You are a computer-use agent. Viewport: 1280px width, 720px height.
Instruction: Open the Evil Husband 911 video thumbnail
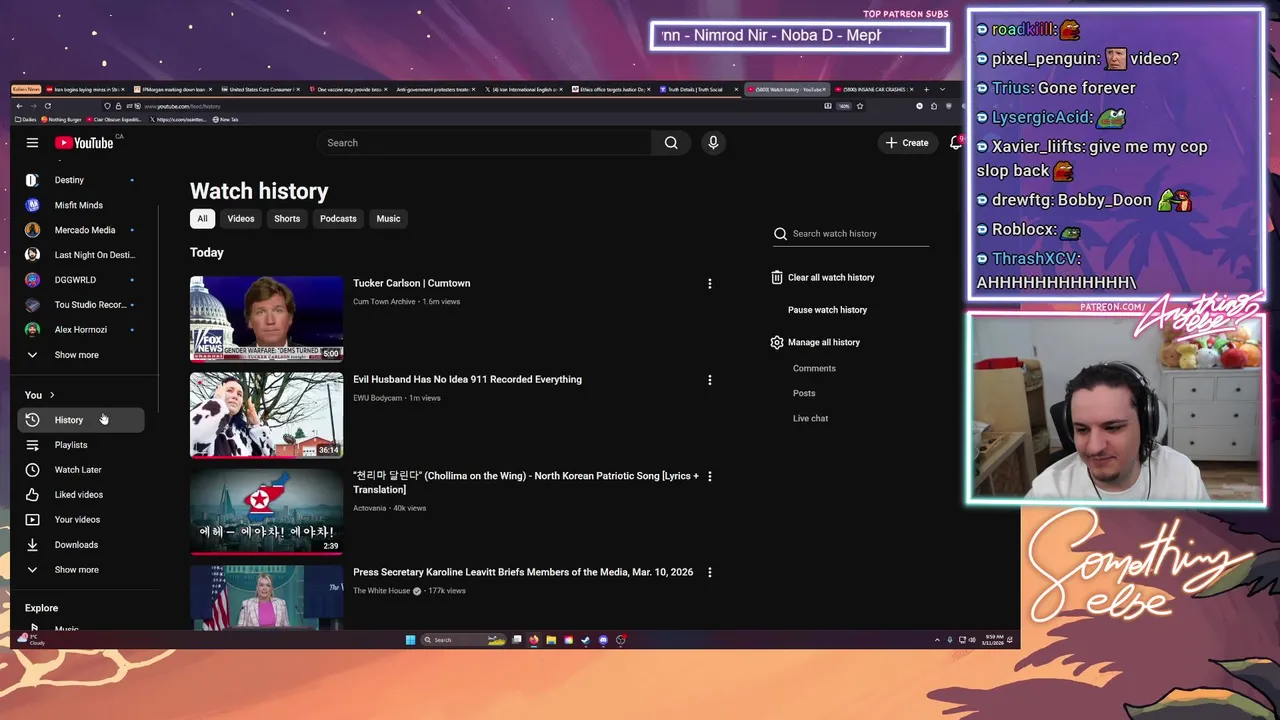(x=266, y=415)
